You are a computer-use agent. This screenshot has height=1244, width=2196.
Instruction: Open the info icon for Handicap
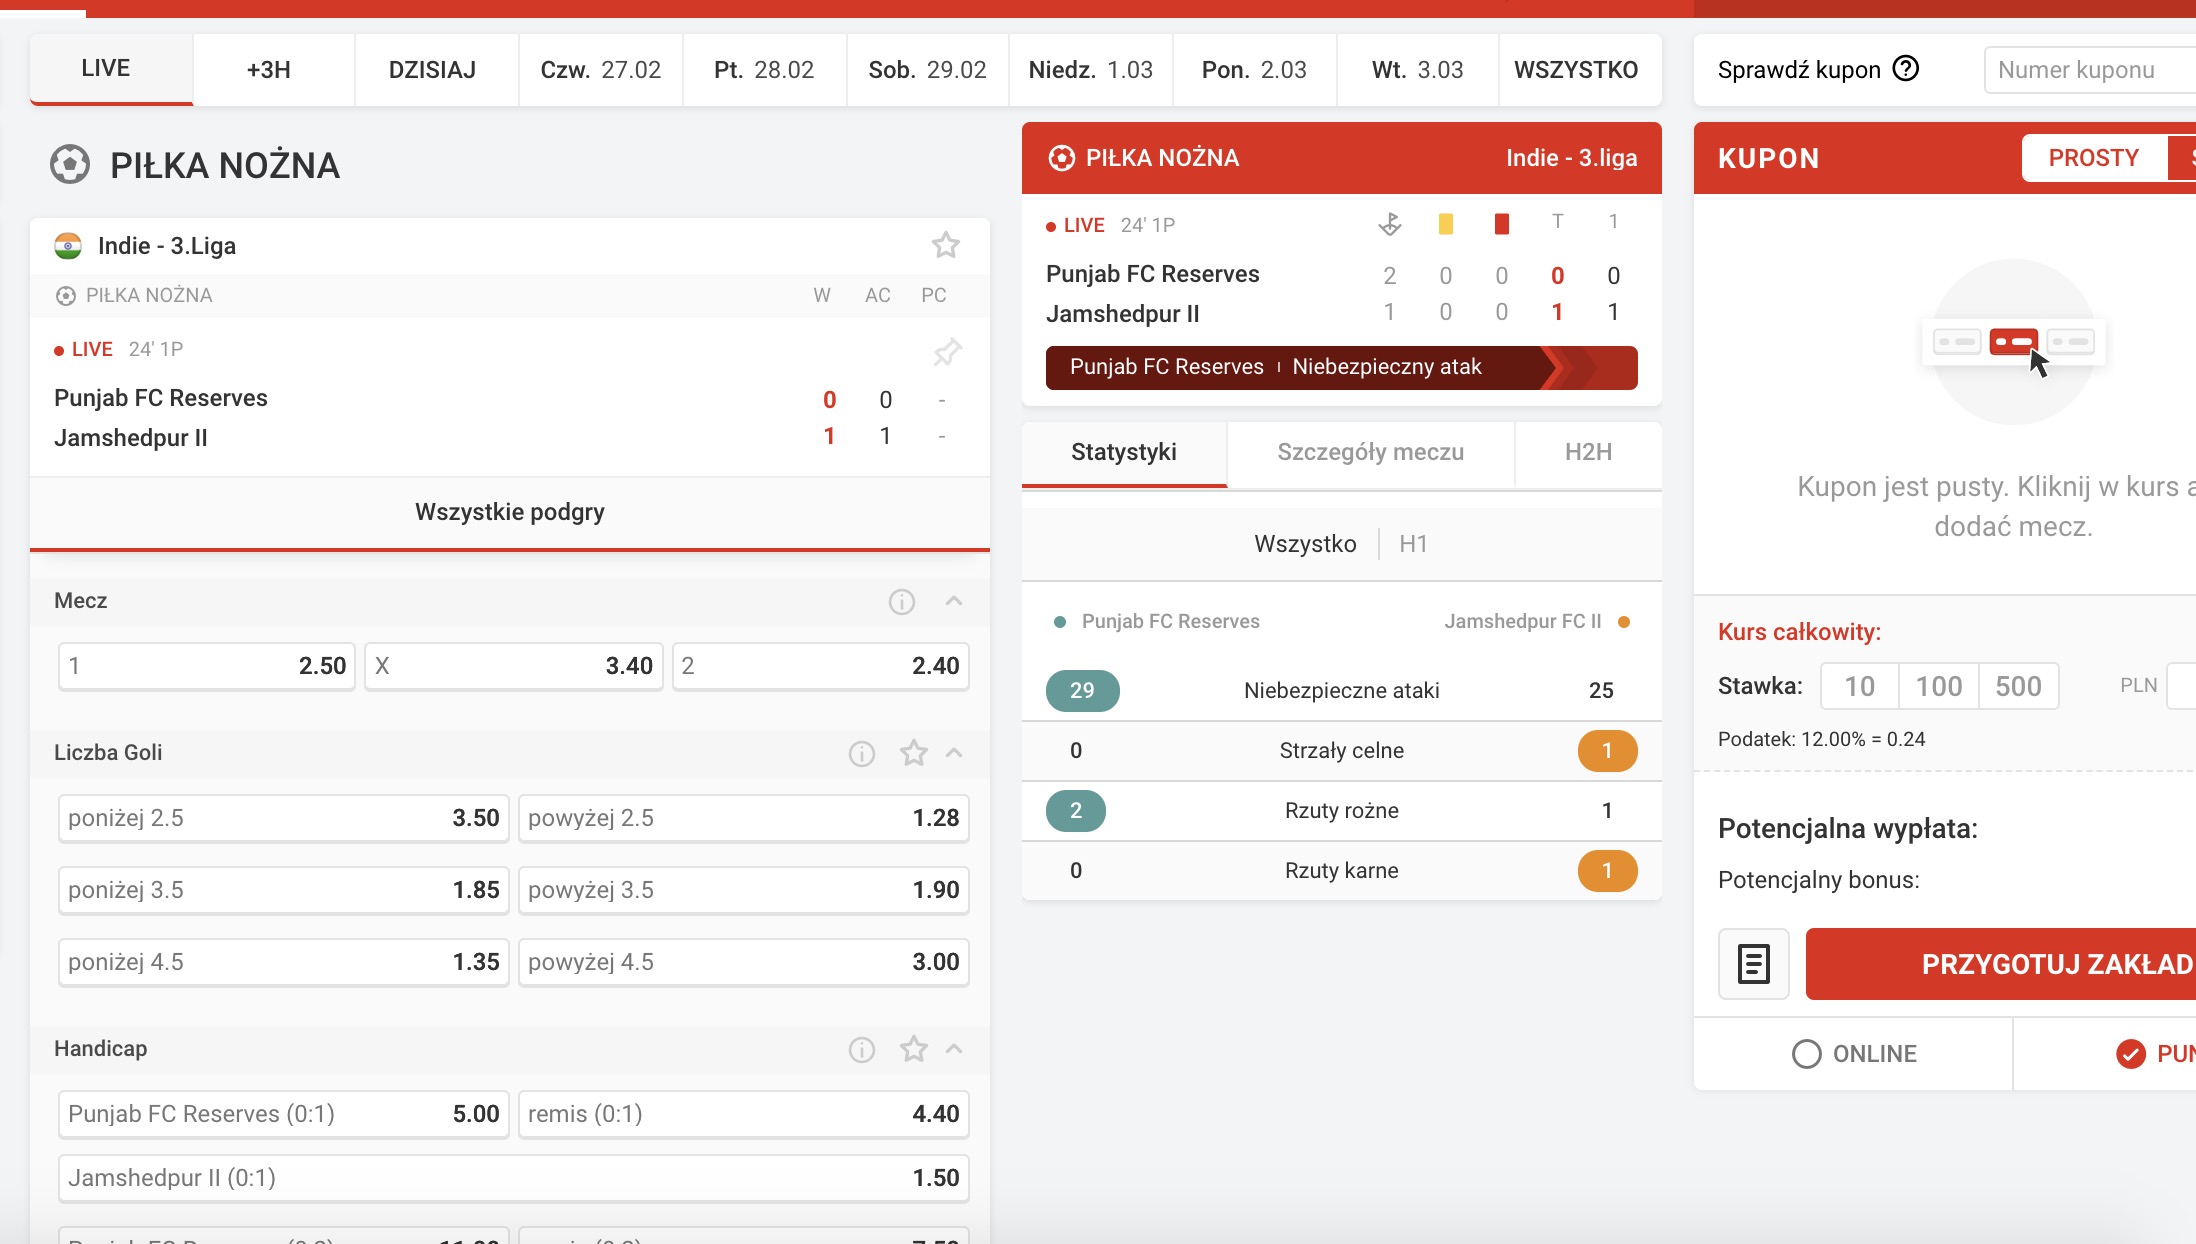tap(862, 1050)
